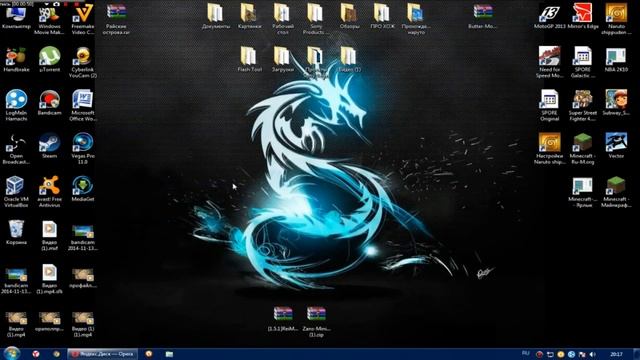Open the Картинки folder
The height and width of the screenshot is (360, 640).
click(x=249, y=17)
